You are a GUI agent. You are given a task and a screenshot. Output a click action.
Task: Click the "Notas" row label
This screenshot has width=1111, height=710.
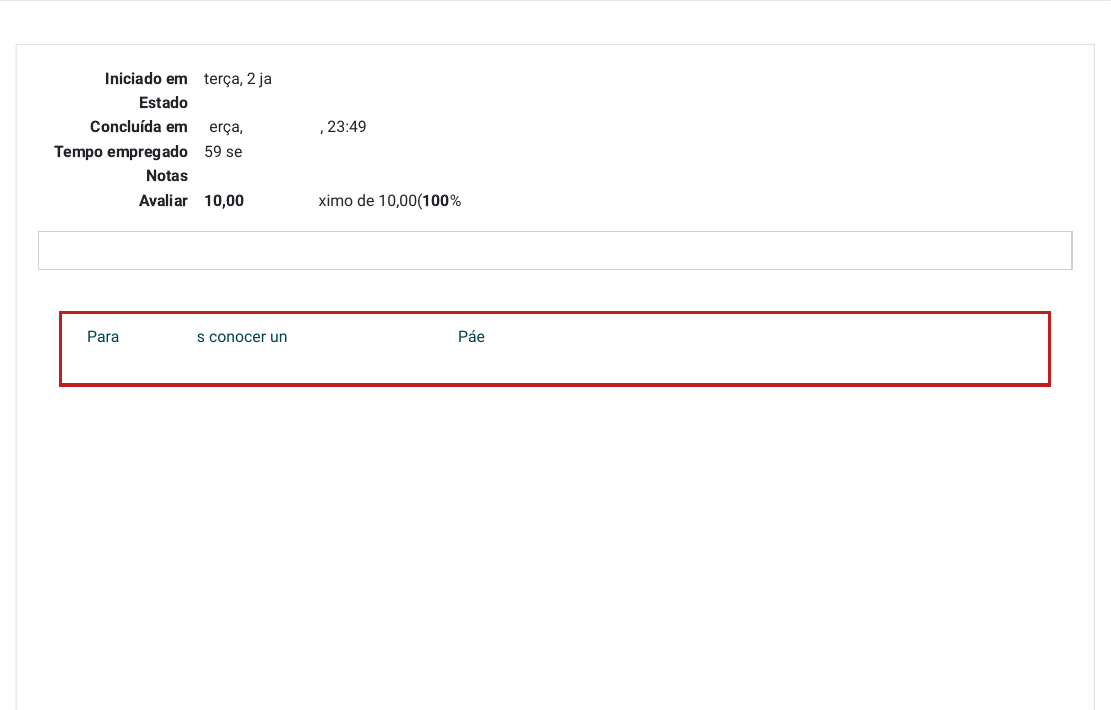click(x=167, y=176)
